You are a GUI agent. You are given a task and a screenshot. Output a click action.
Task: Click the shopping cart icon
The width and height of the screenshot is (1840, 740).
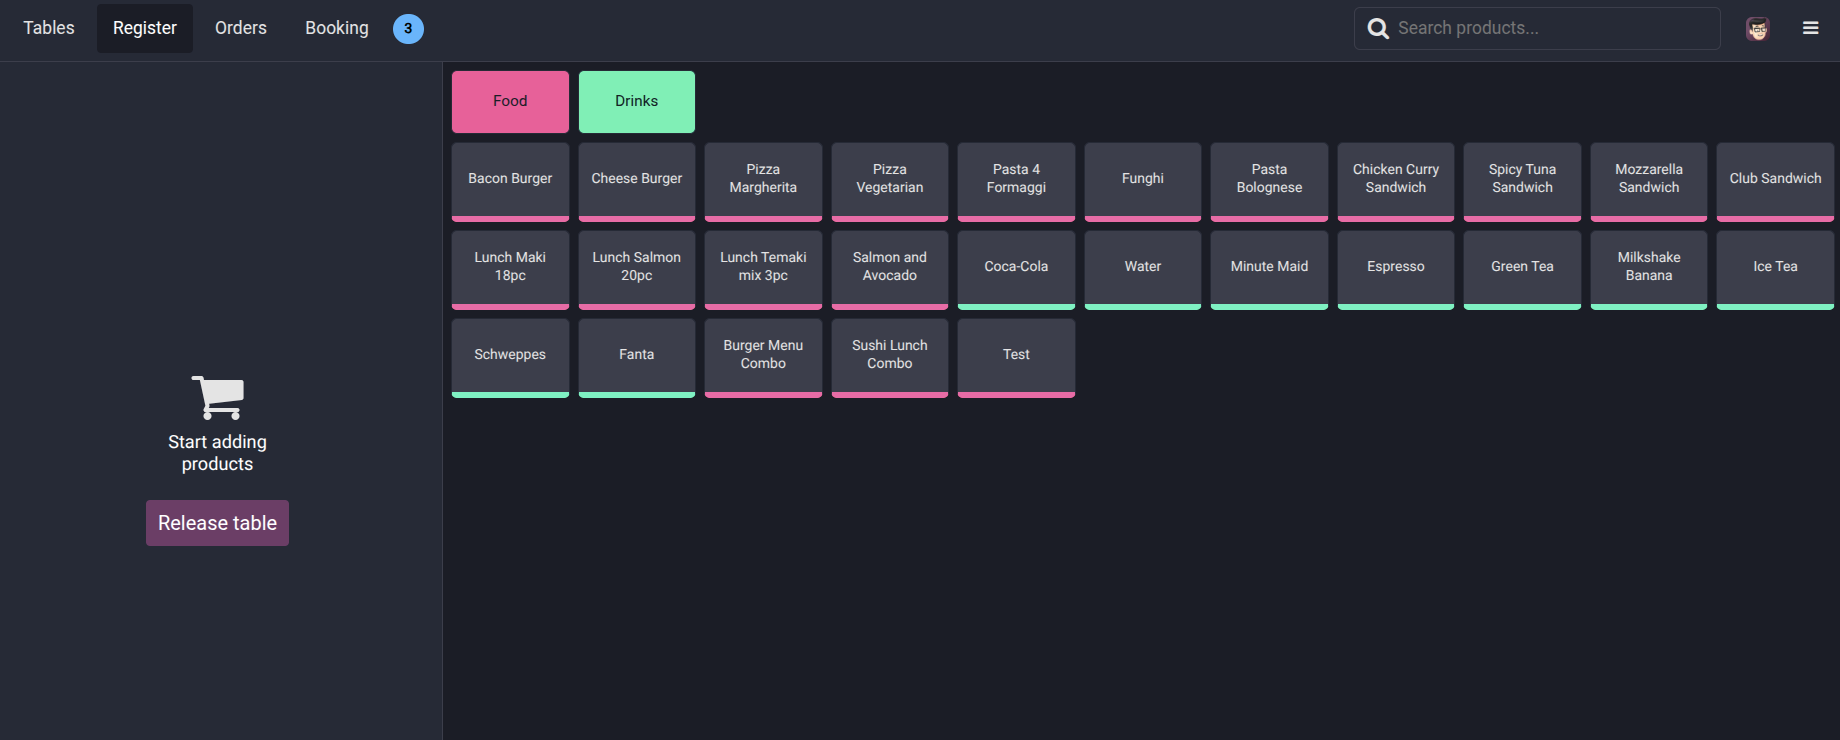(218, 397)
